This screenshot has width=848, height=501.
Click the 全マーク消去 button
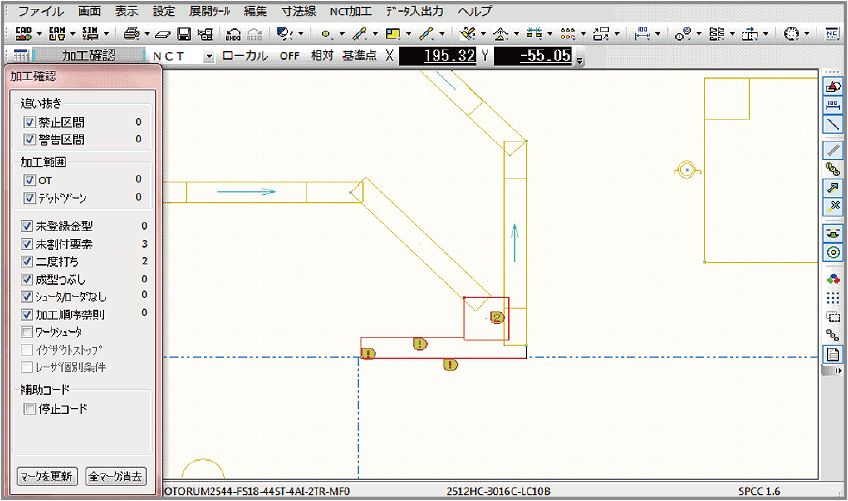[116, 476]
